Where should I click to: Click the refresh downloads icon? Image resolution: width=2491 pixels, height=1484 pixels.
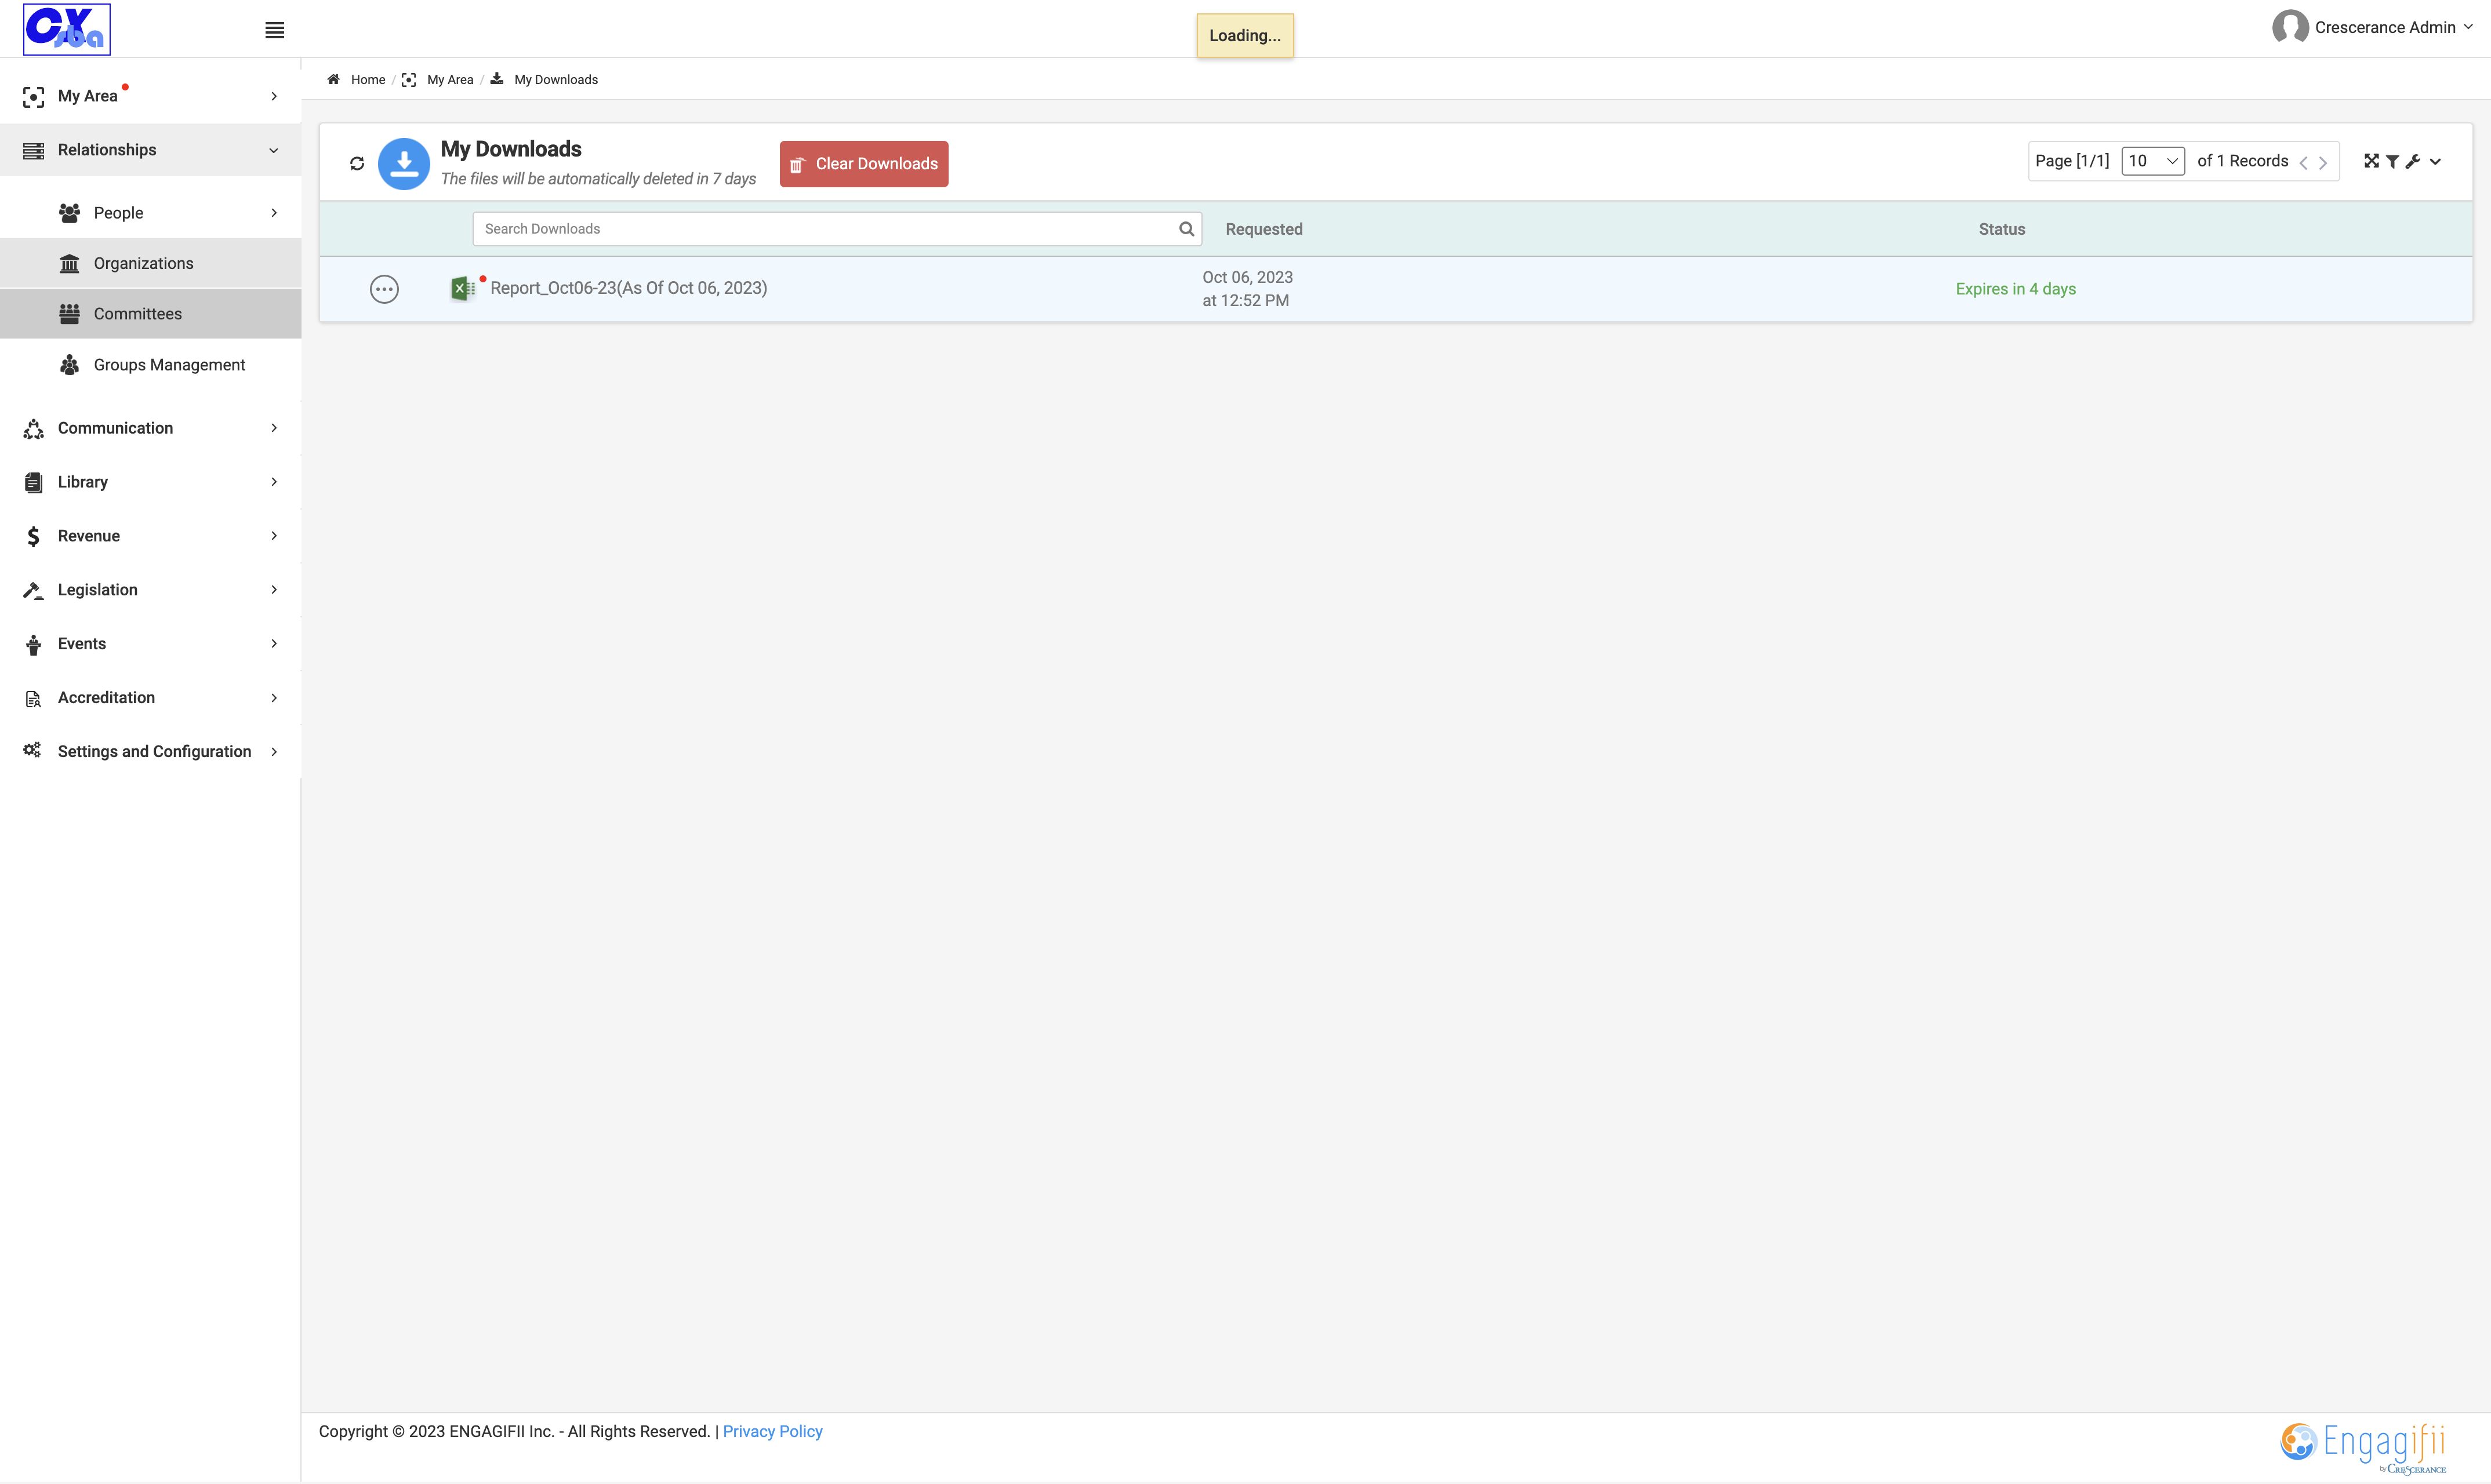point(357,163)
